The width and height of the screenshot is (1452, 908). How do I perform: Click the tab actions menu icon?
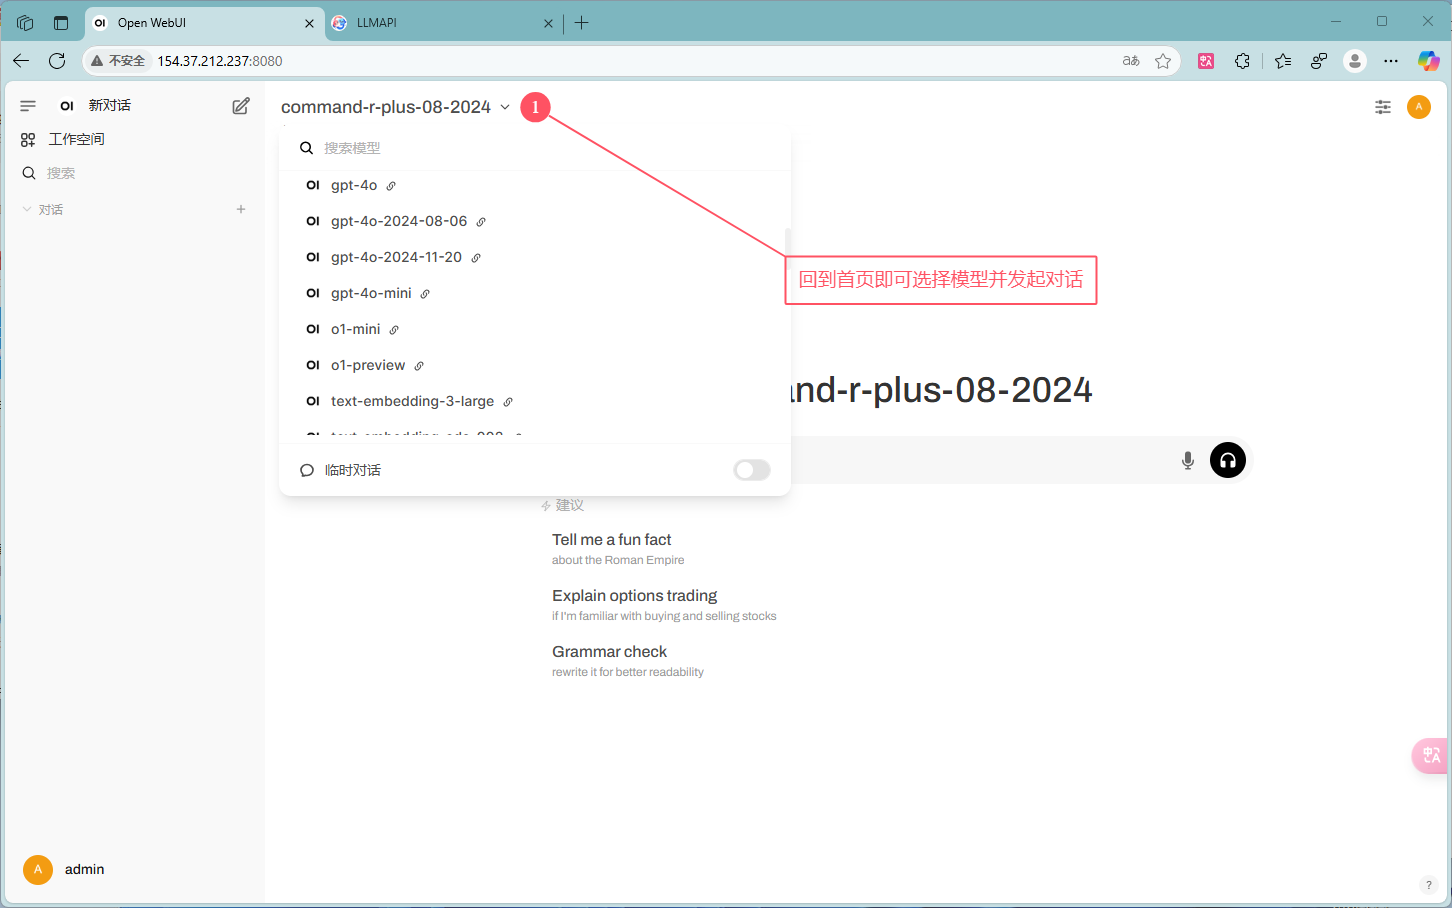61,23
